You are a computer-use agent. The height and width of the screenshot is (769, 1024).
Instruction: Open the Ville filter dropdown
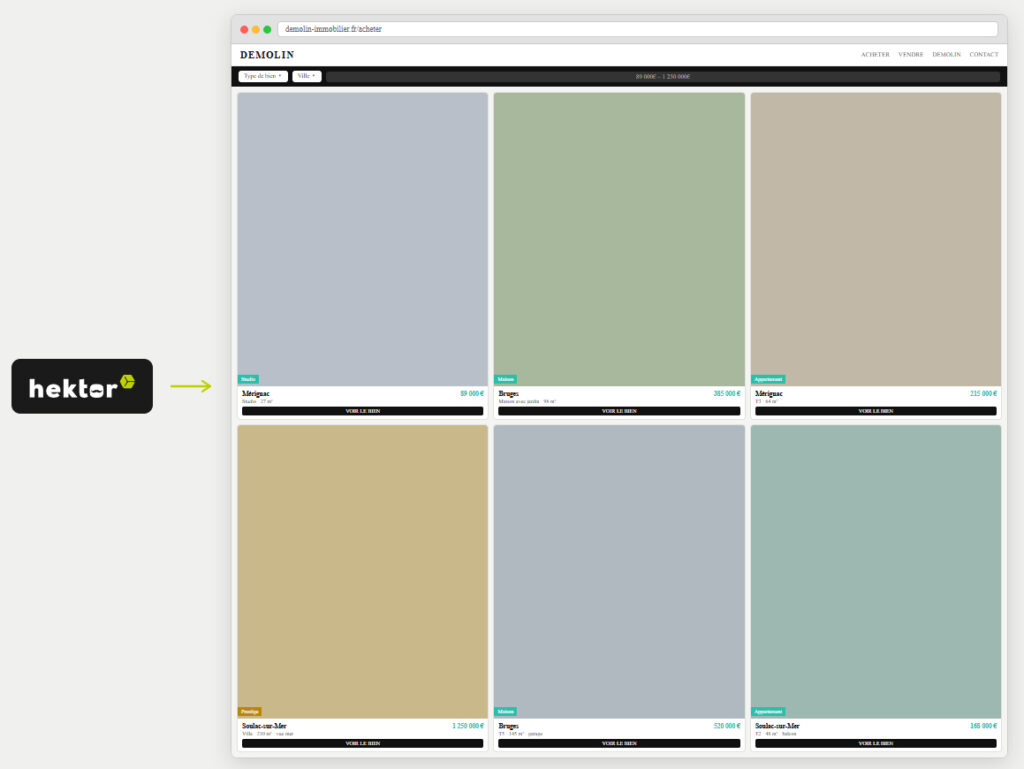tap(307, 76)
